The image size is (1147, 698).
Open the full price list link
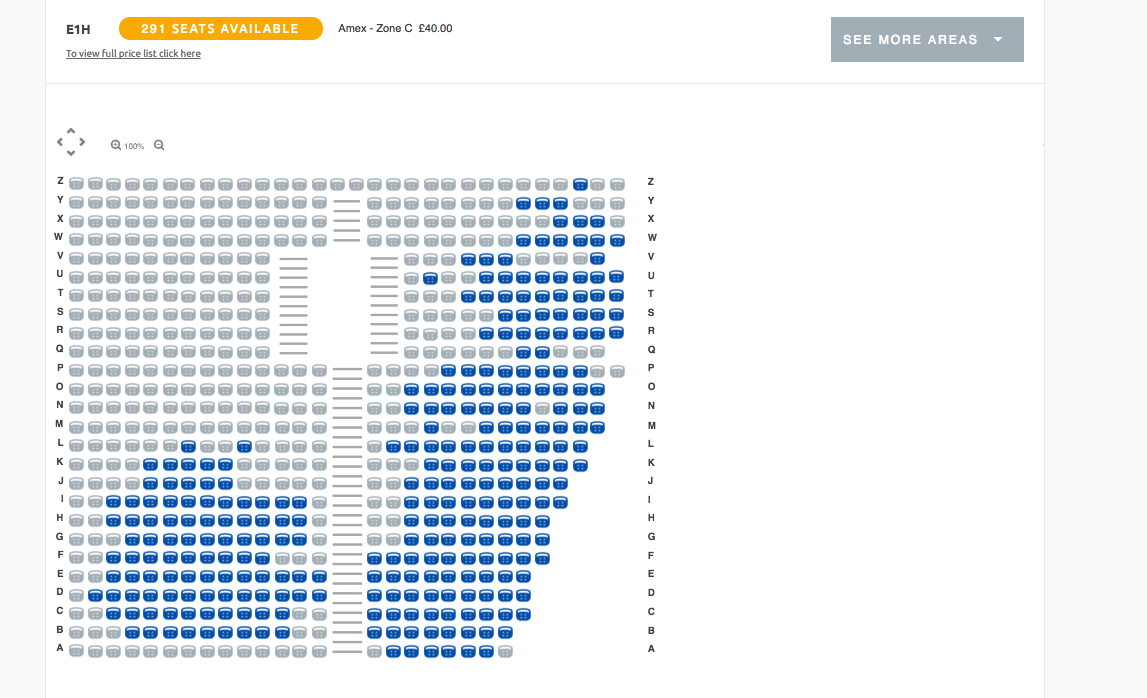133,53
